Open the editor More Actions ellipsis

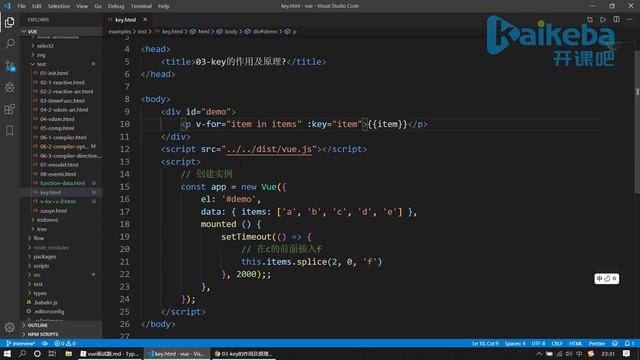629,20
